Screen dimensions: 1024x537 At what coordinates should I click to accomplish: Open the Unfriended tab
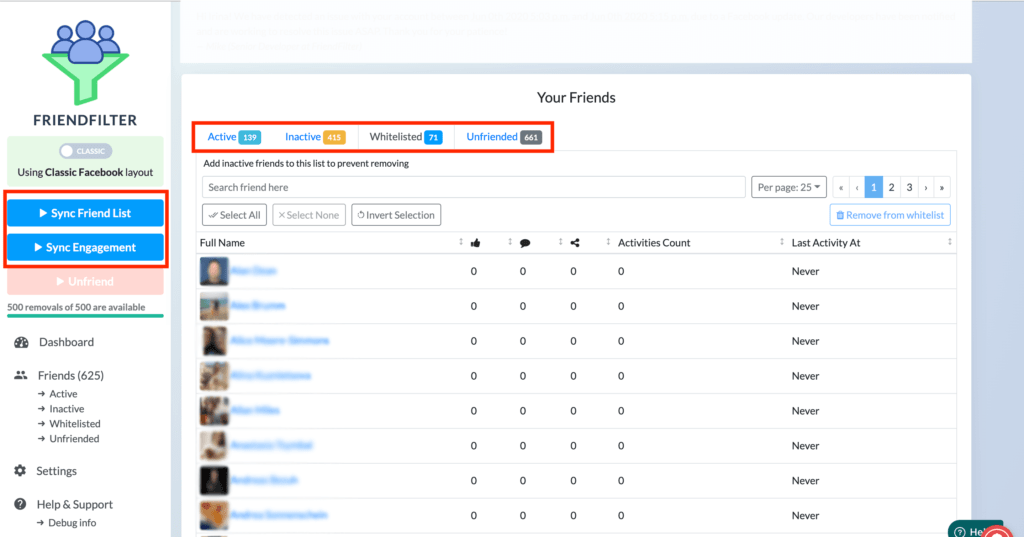point(503,137)
